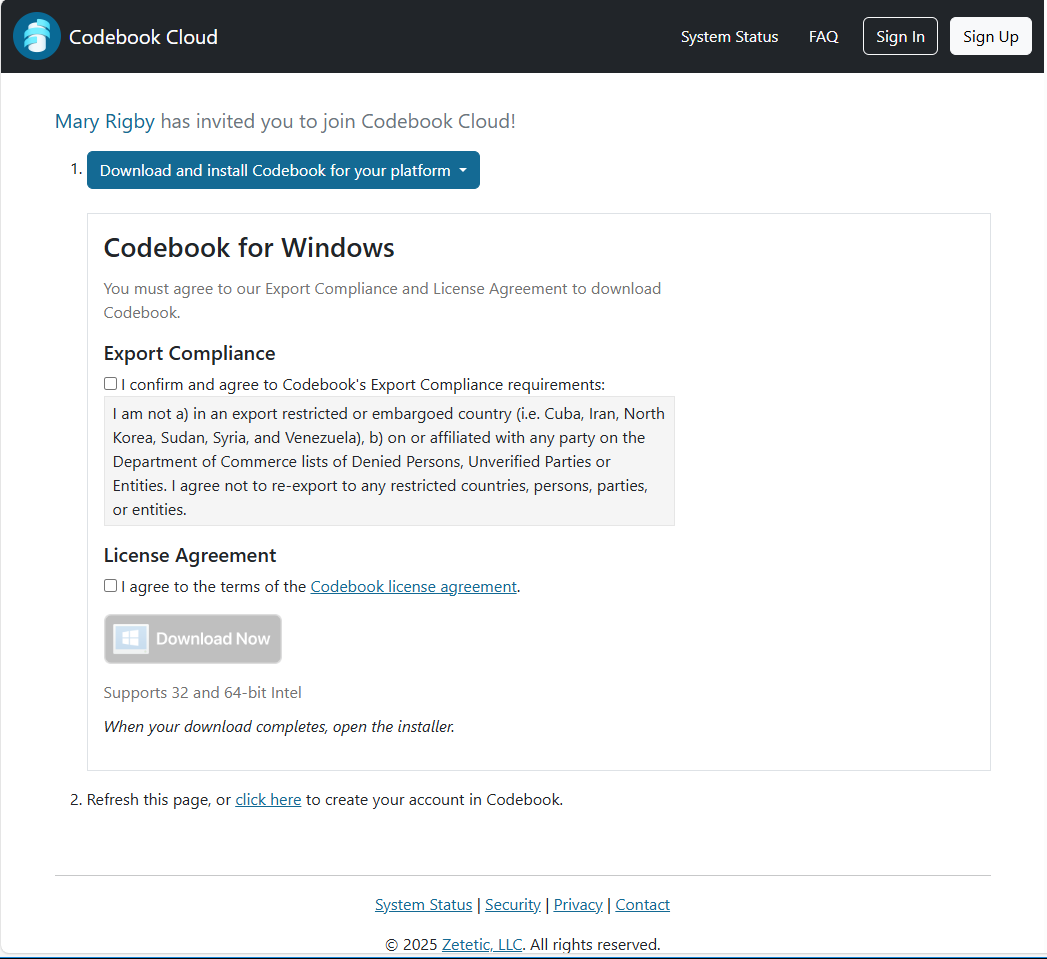This screenshot has width=1047, height=959.
Task: Check the Export Compliance confirmation checkbox
Action: 110,383
